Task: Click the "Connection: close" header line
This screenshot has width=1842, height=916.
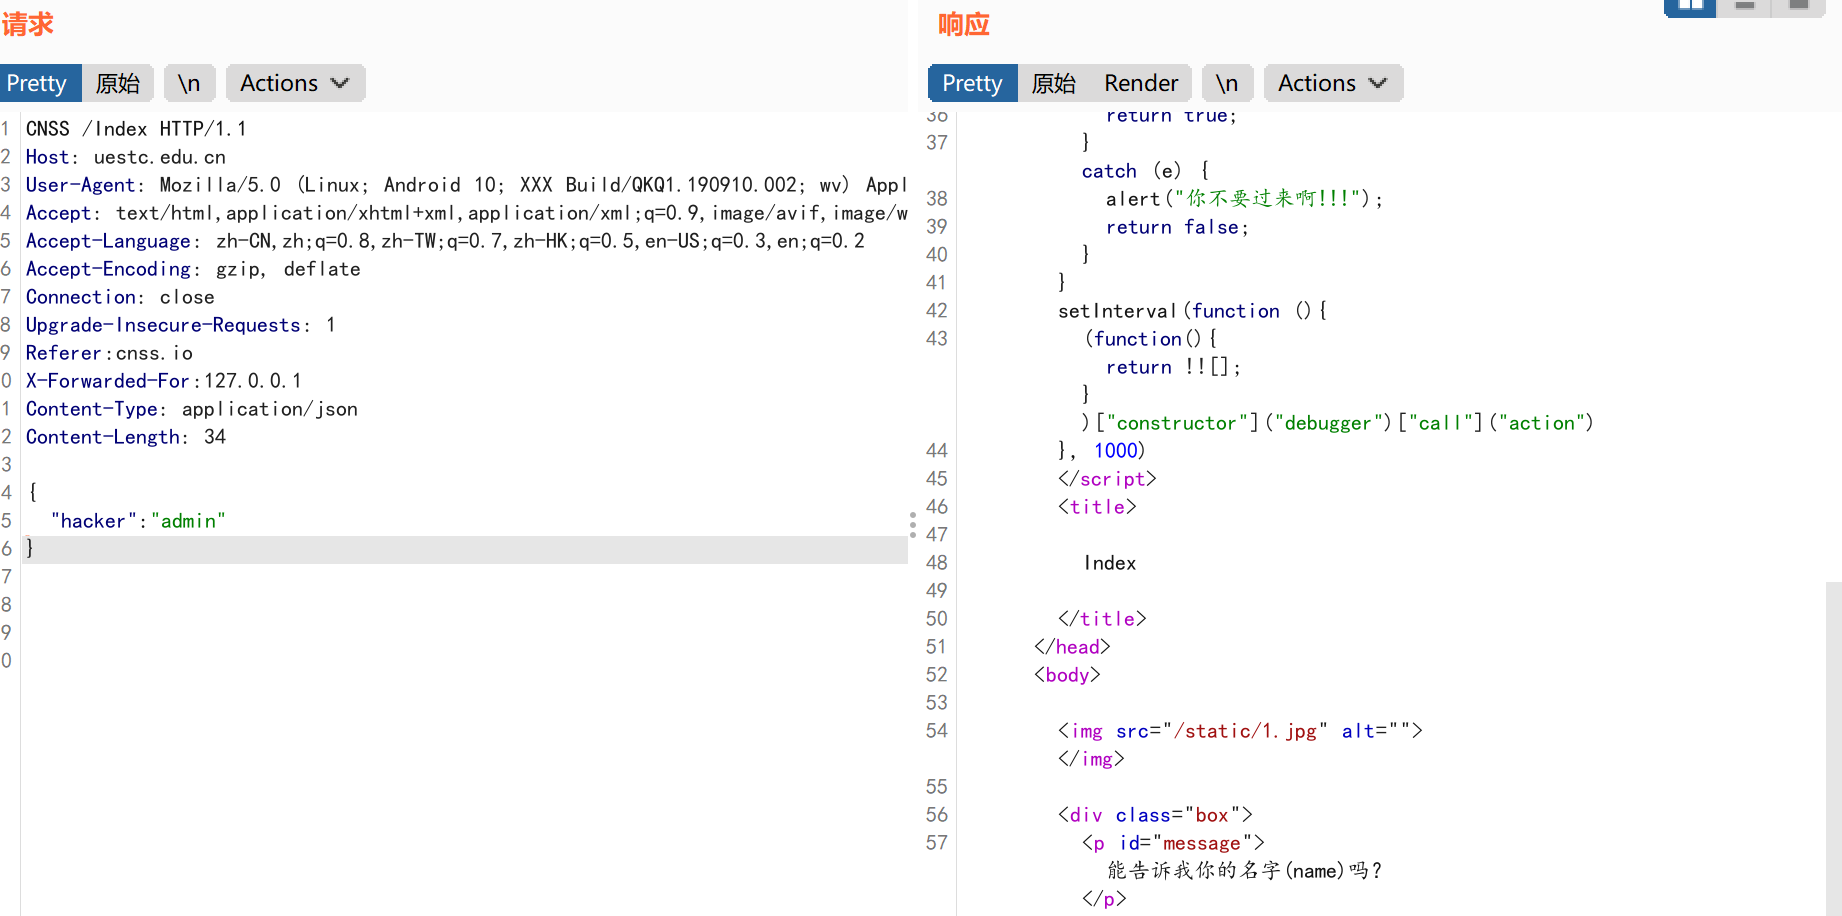Action: (x=120, y=297)
